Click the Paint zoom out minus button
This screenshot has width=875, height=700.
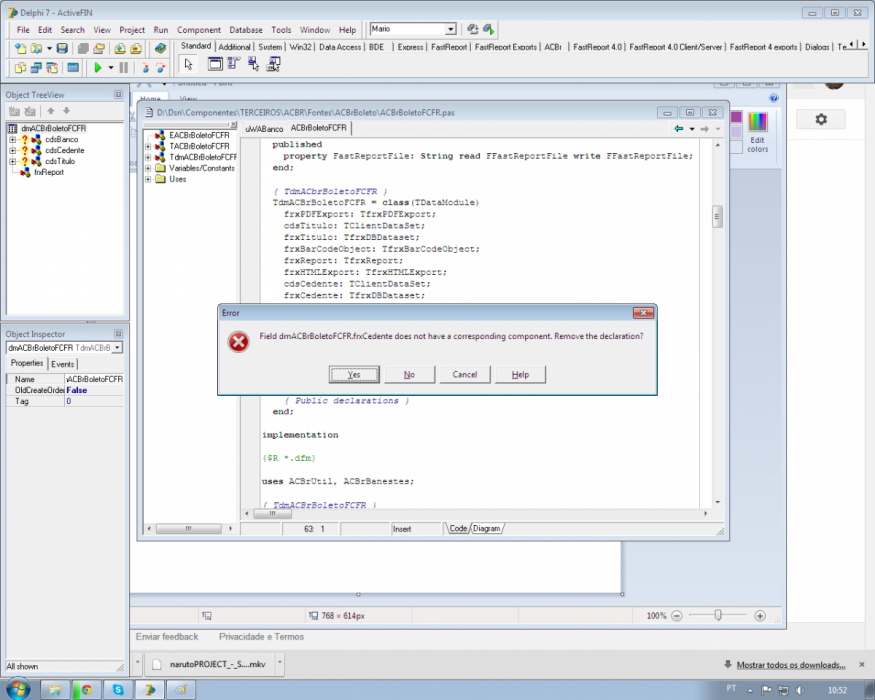tap(676, 616)
